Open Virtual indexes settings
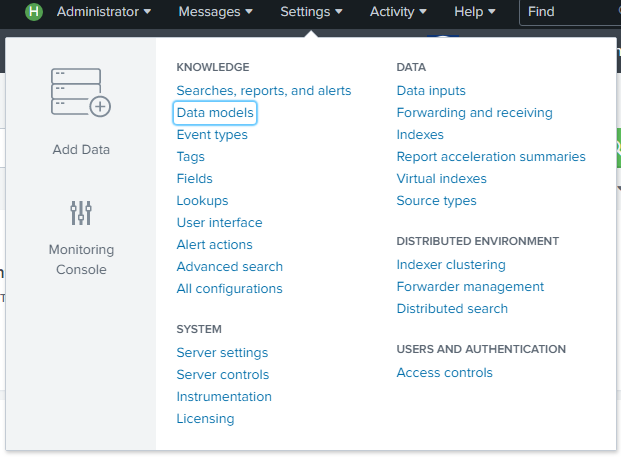 pos(441,179)
